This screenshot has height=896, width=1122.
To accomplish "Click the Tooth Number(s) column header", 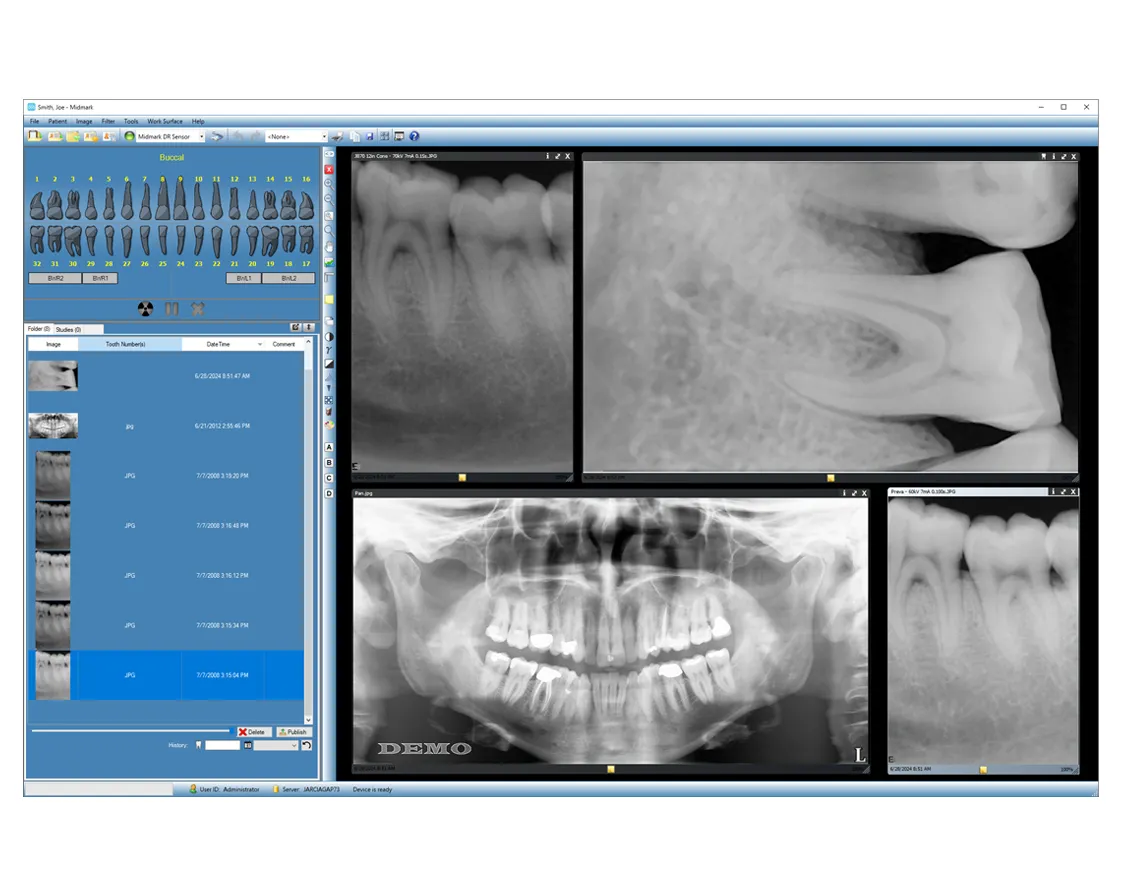I will point(130,344).
